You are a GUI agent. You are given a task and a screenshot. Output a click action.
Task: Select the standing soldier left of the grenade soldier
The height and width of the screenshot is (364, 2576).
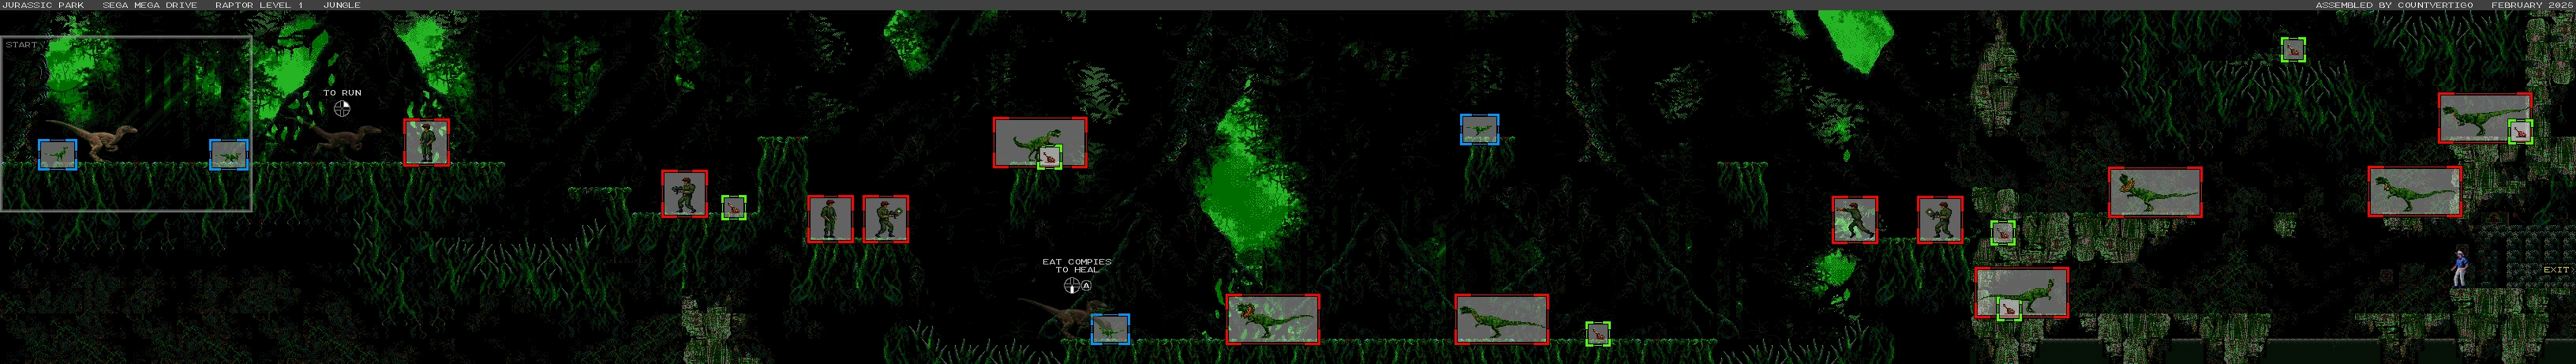point(830,218)
